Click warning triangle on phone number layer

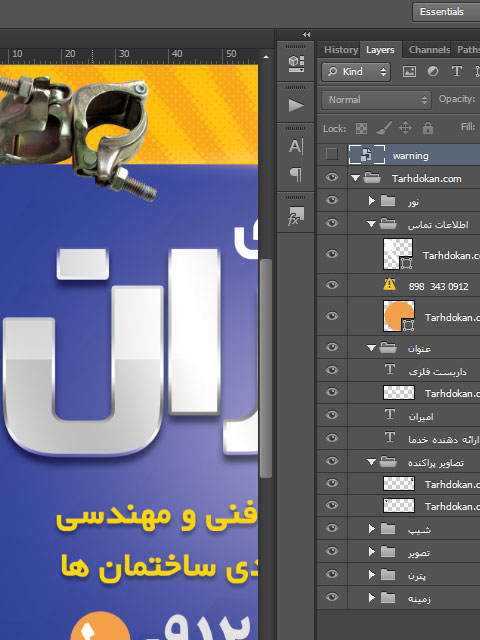[x=389, y=284]
